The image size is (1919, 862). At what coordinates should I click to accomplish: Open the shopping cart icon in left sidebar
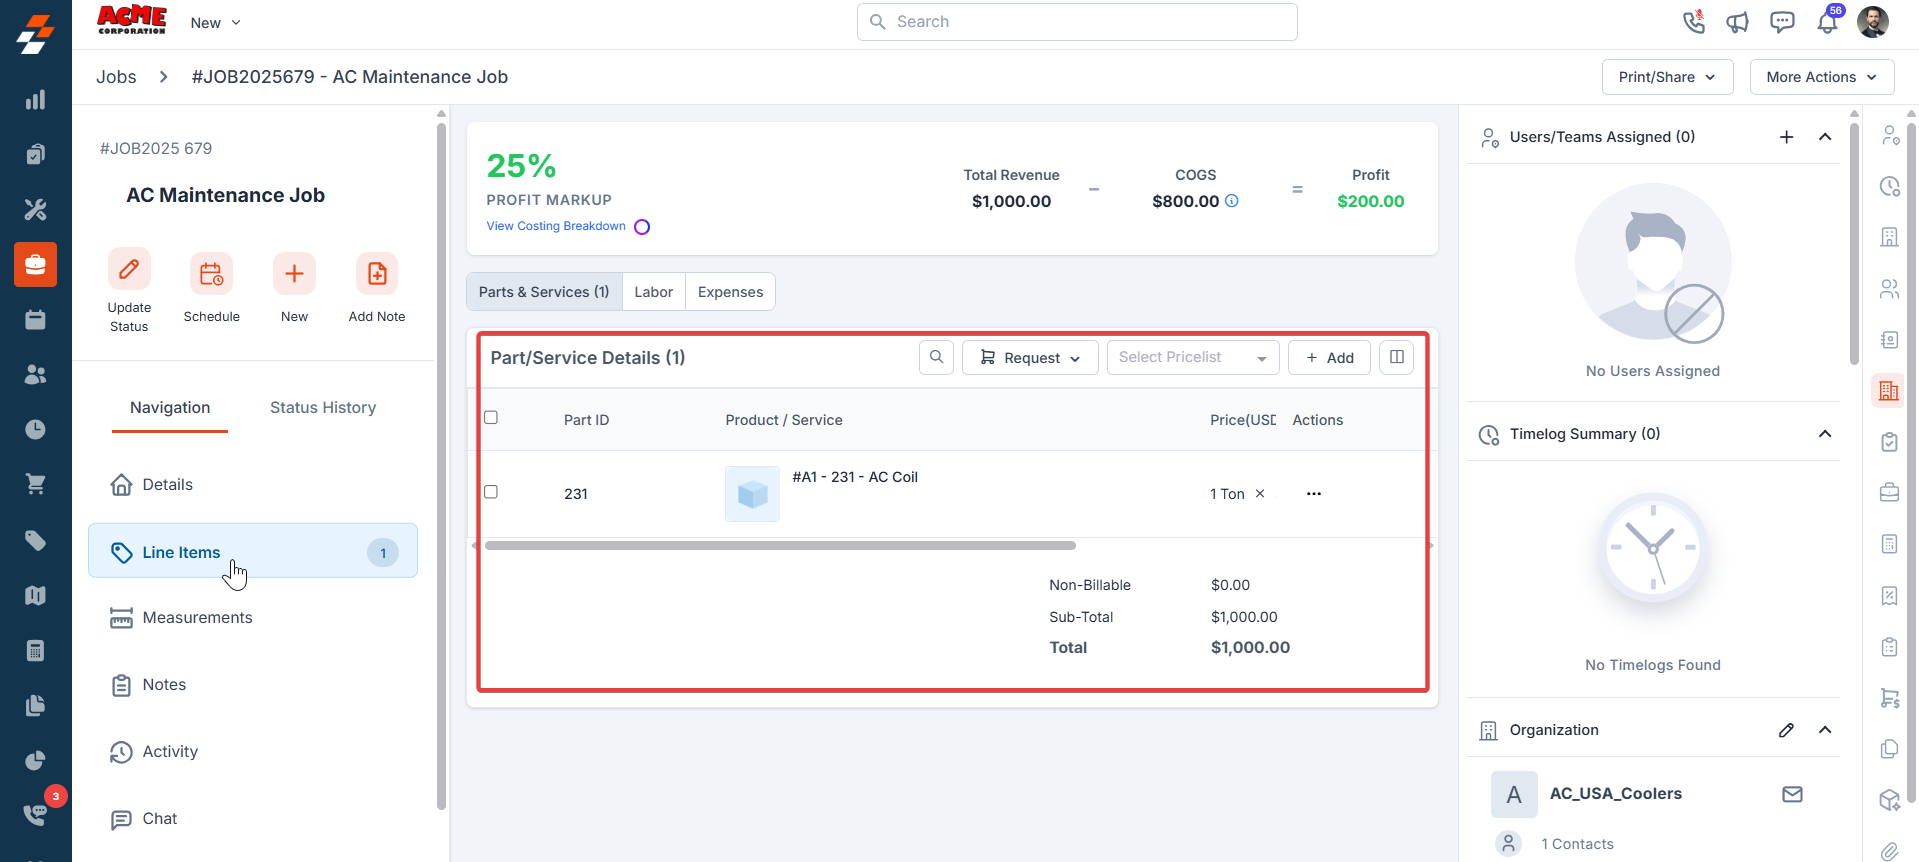pos(35,485)
